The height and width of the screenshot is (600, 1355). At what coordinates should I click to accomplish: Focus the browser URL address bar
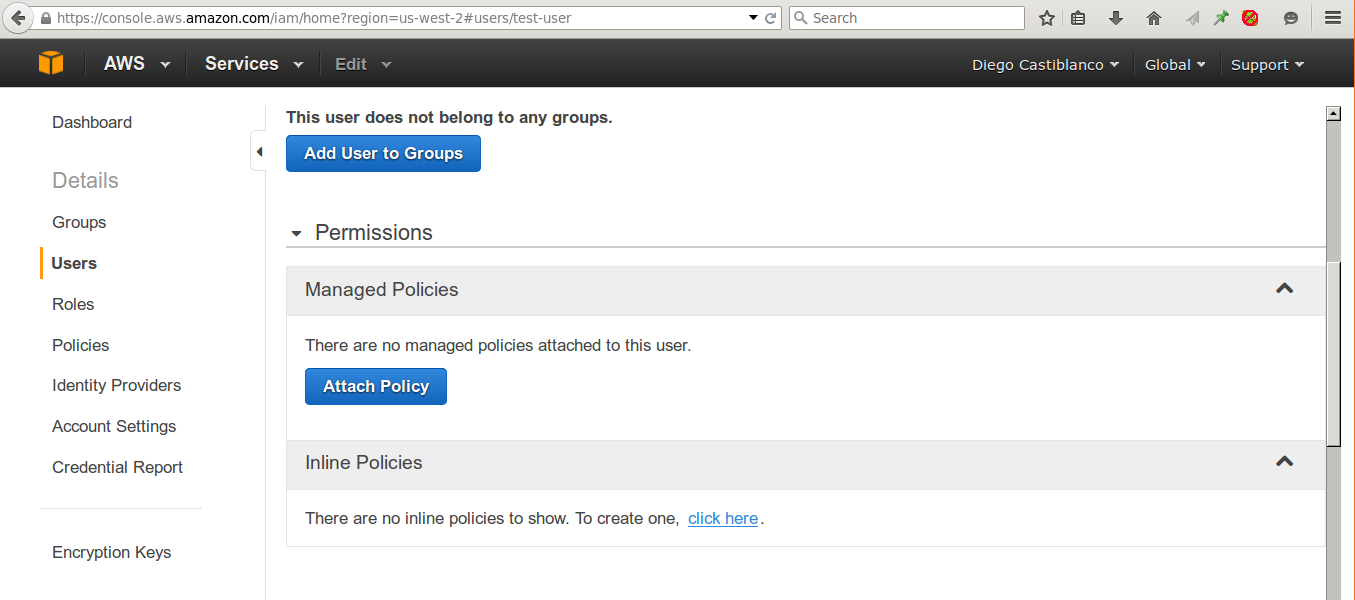(x=400, y=18)
